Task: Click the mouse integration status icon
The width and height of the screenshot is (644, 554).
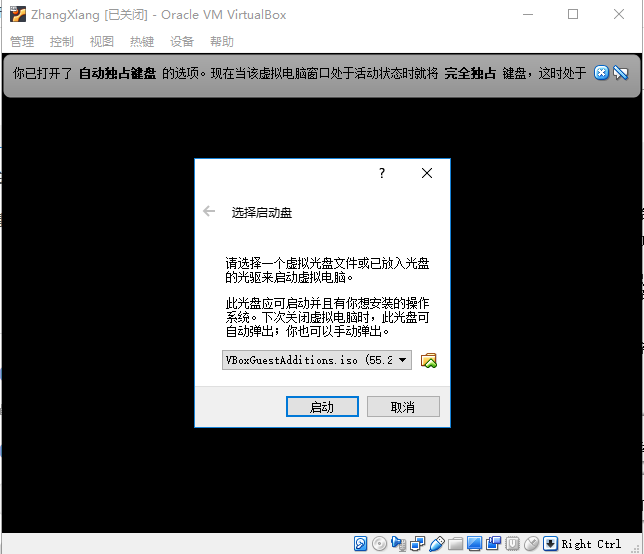Action: pyautogui.click(x=531, y=543)
